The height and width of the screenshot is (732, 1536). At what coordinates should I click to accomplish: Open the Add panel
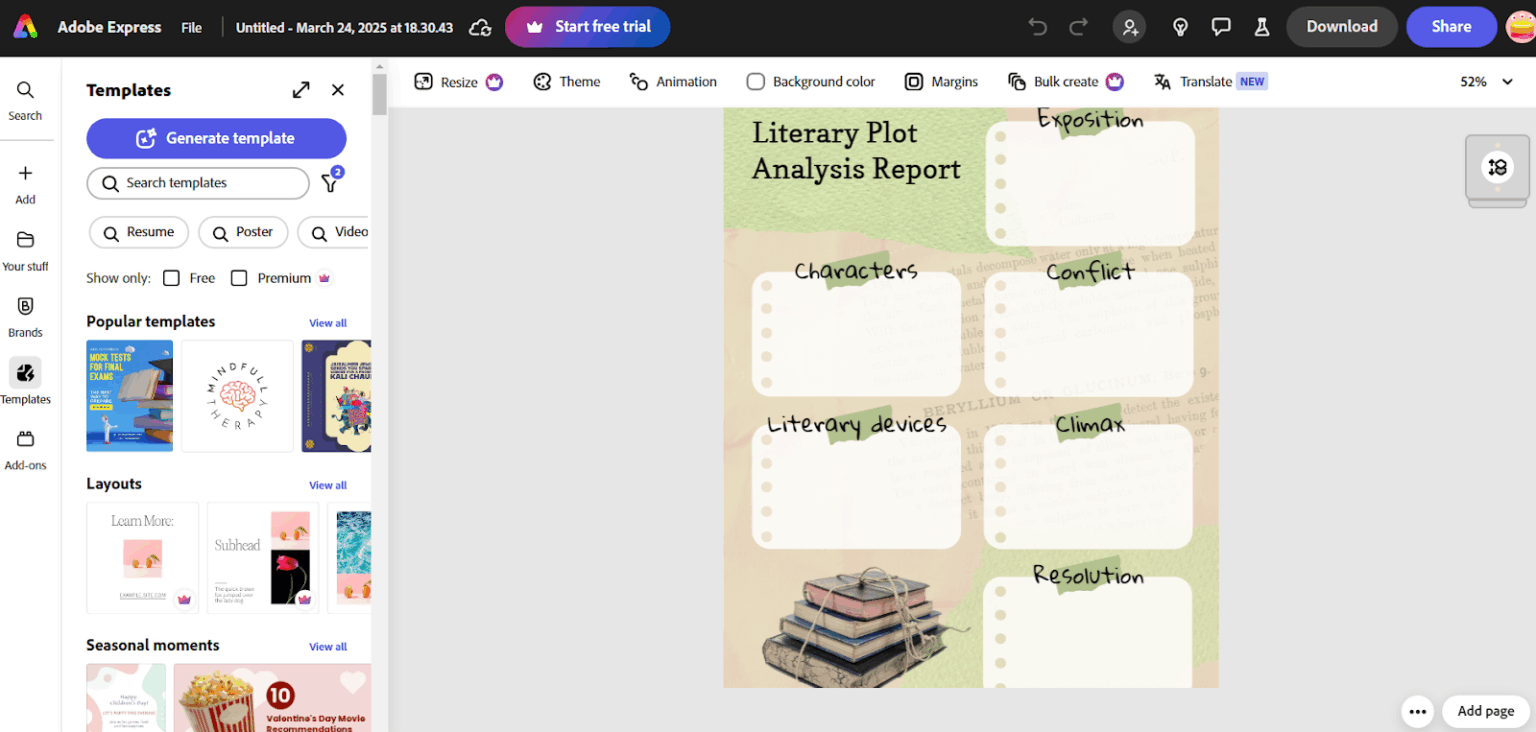(x=25, y=183)
